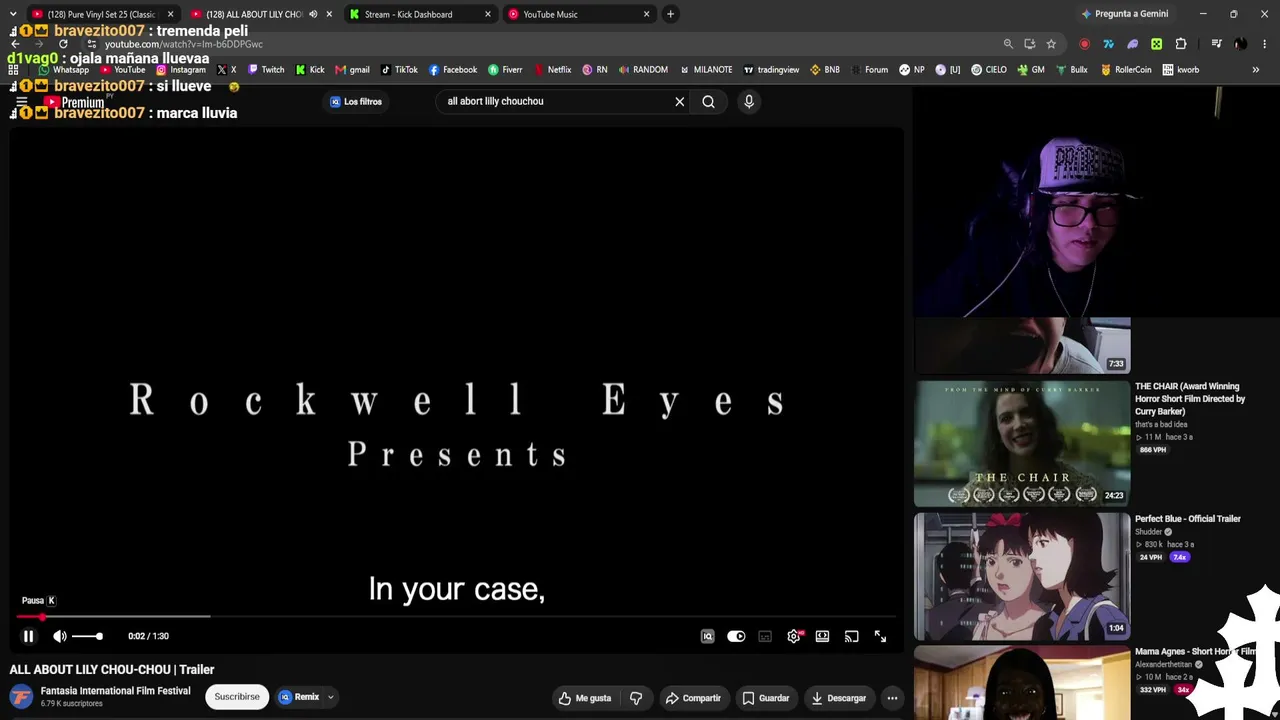Click the IQ extension icon in player controls

click(707, 636)
